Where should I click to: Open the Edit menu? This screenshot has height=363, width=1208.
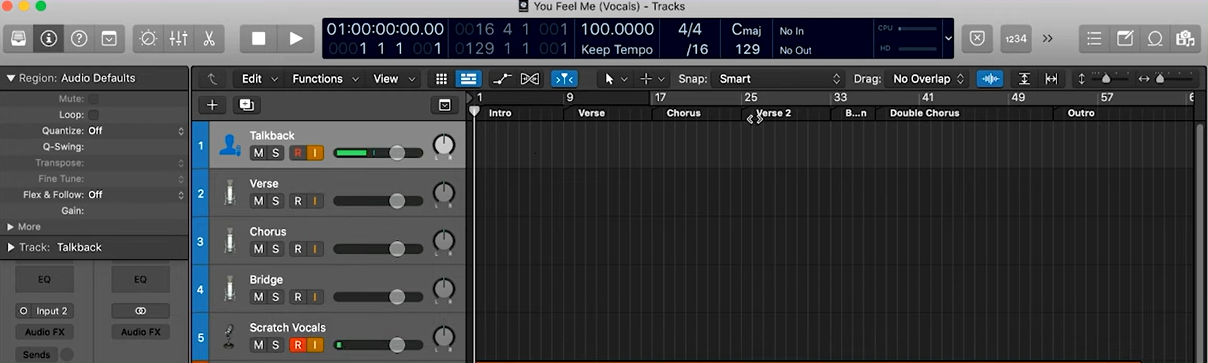[258, 78]
